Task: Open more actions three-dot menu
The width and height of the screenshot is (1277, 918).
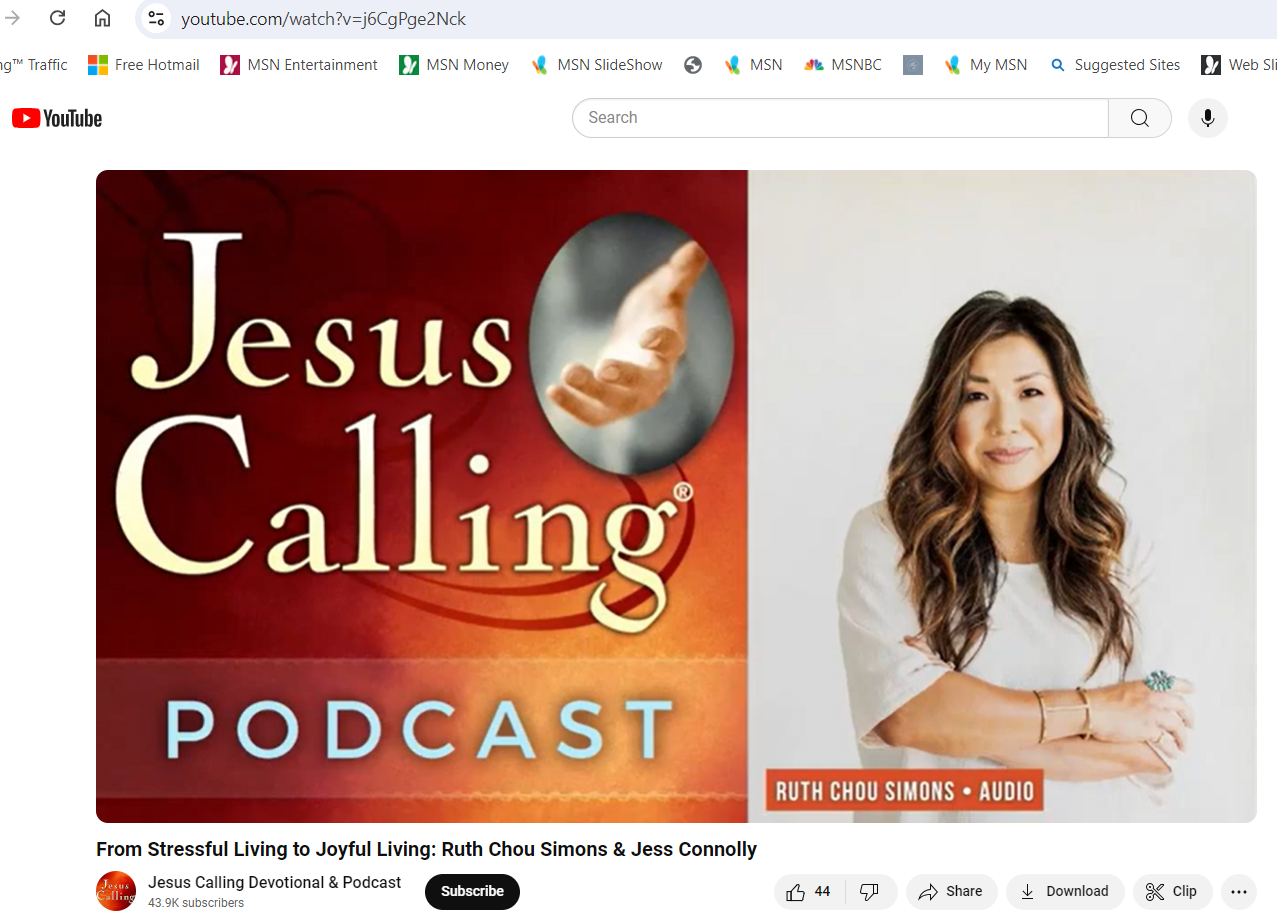Action: tap(1238, 892)
